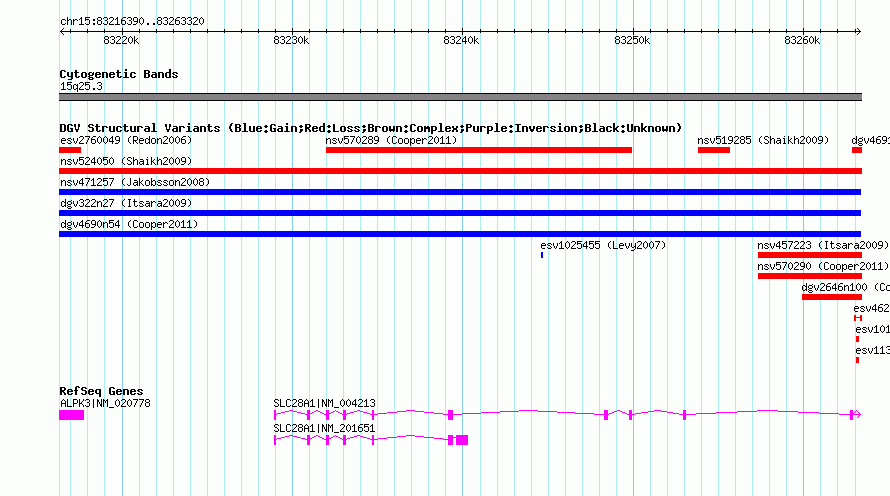Select the nsv524050 (Shaikh2009) full-width red bar
This screenshot has height=496, width=890.
click(x=460, y=171)
